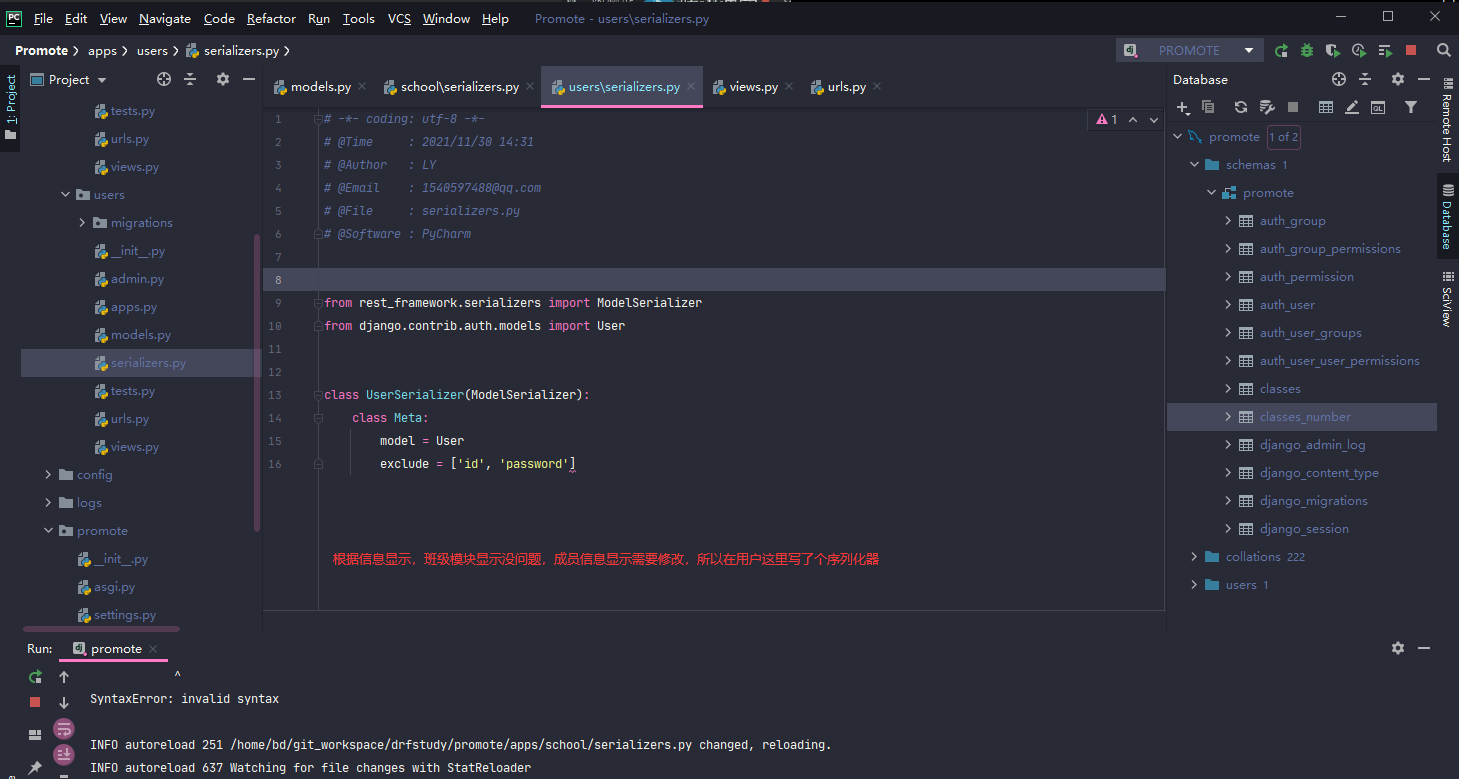The image size is (1459, 779).
Task: Restore the Run window layout
Action: 35,734
